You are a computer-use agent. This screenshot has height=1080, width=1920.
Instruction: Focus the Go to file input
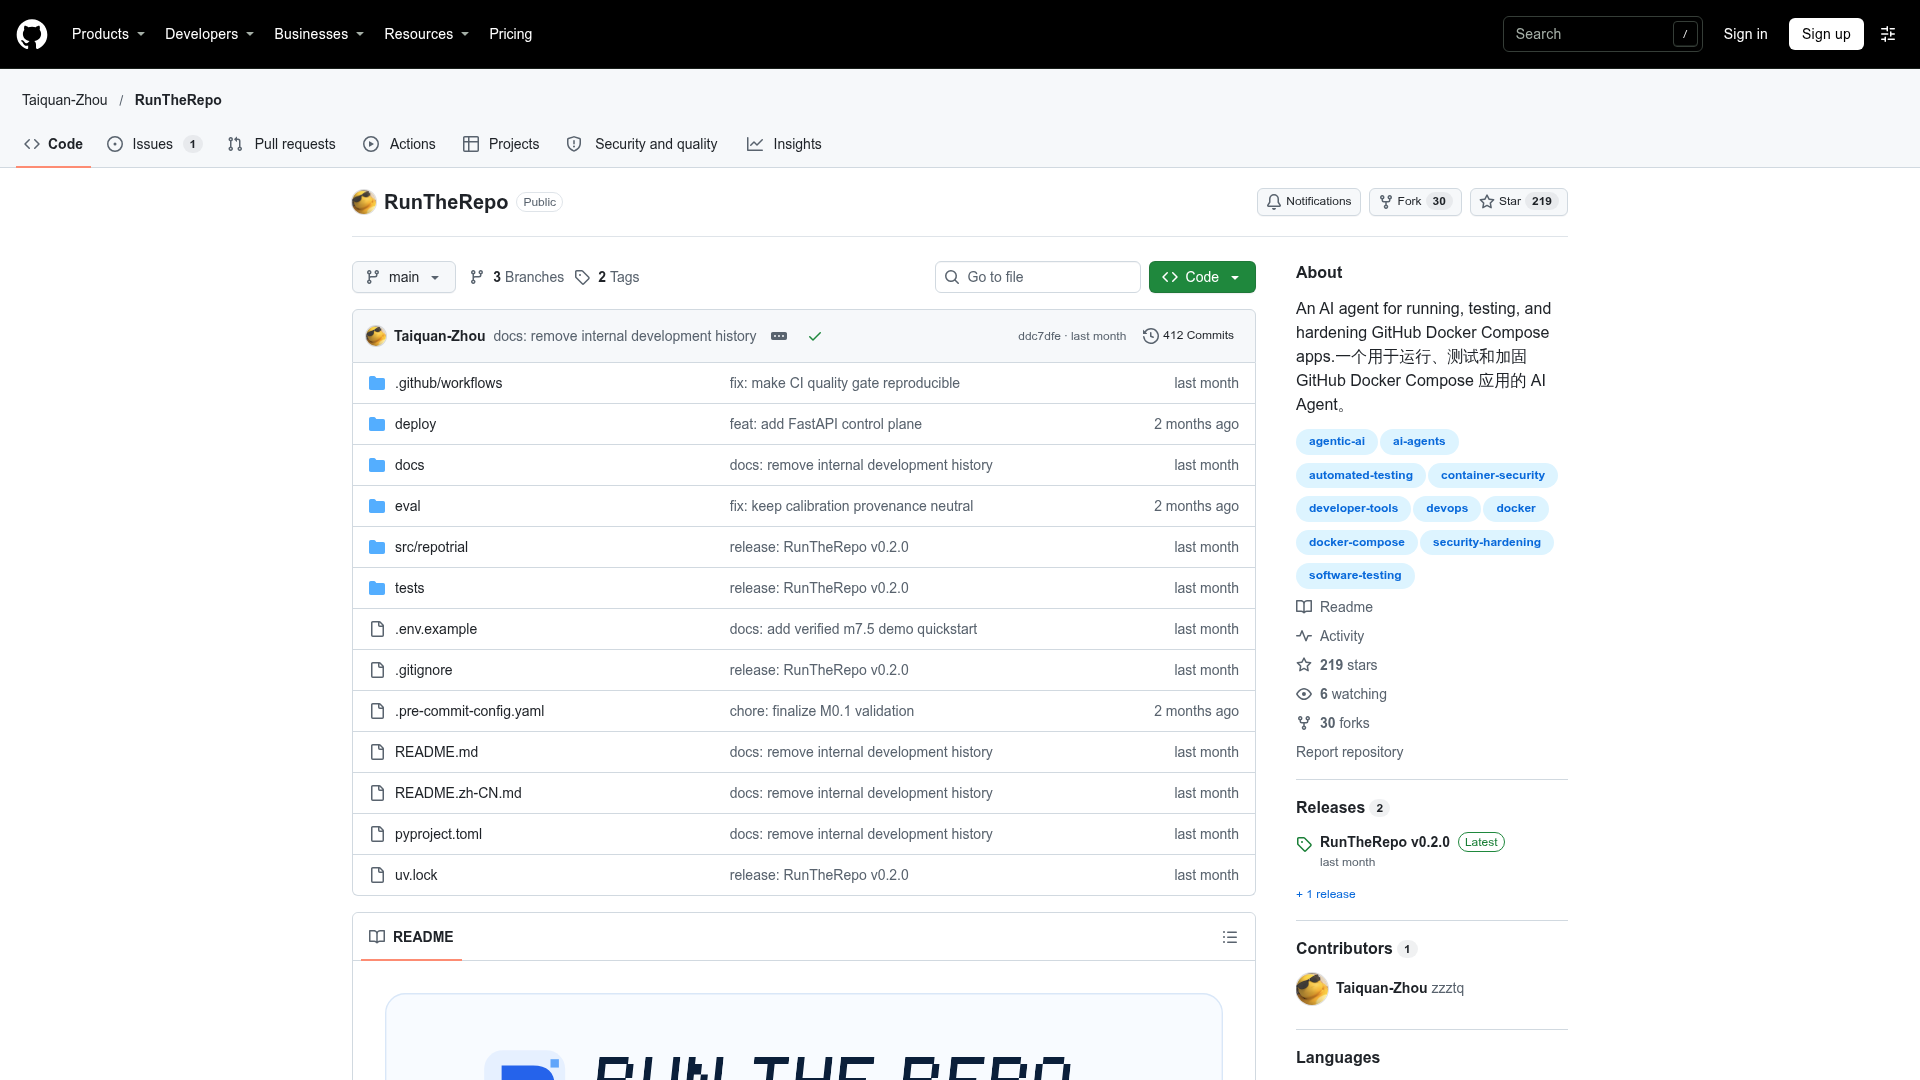coord(1038,277)
